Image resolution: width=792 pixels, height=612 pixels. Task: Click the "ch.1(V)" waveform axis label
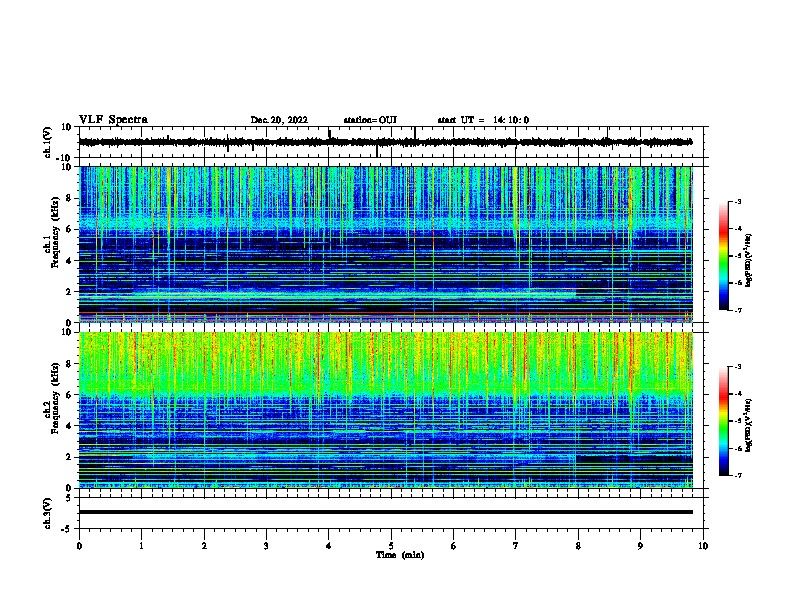[x=48, y=142]
